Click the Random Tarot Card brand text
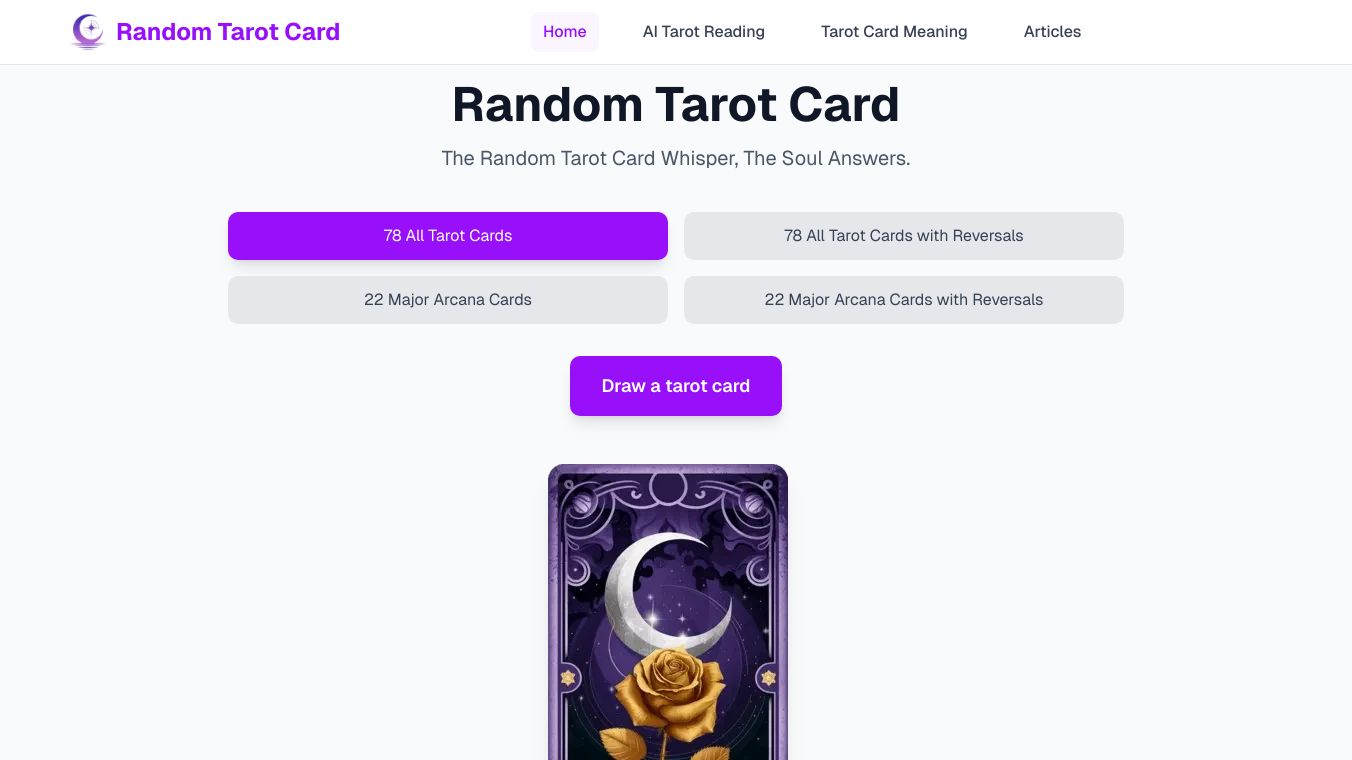 [x=228, y=32]
